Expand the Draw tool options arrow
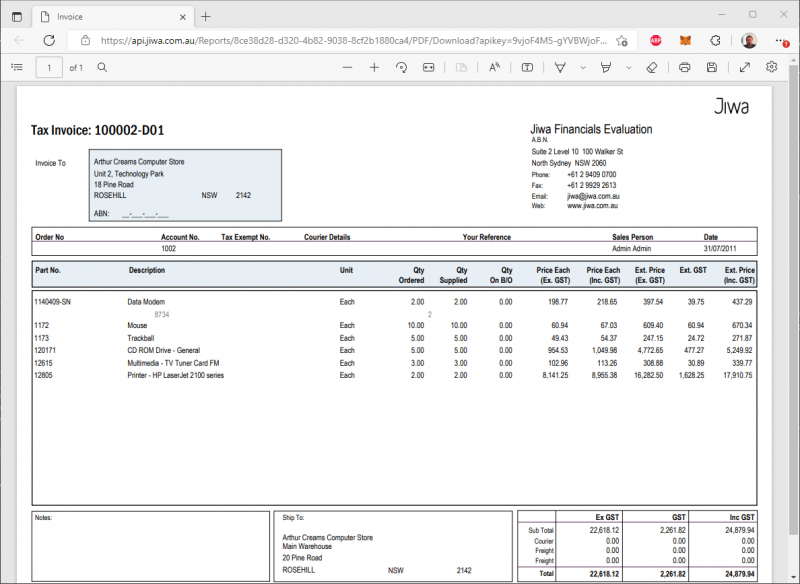The height and width of the screenshot is (584, 800). click(x=582, y=67)
